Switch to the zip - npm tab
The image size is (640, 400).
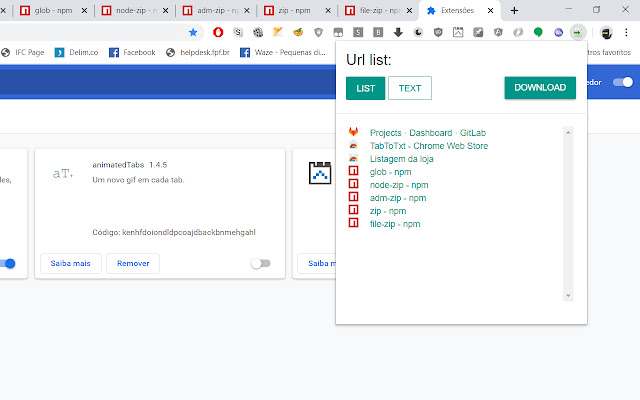(x=297, y=11)
